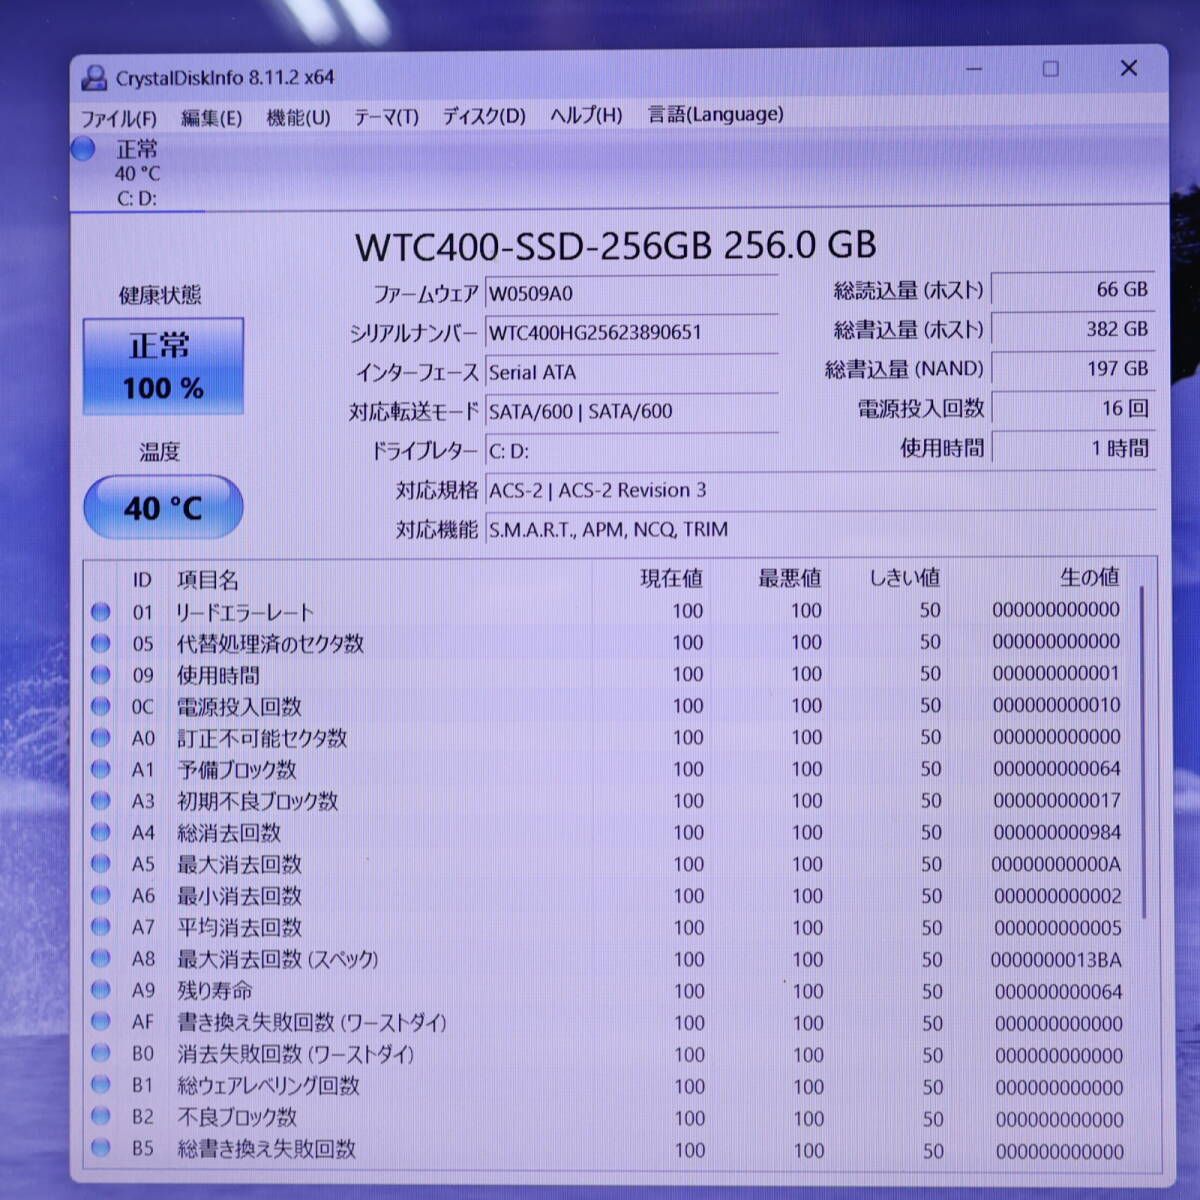Screen dimensions: 1200x1200
Task: Click the firmware field W0509A0
Action: tap(631, 293)
